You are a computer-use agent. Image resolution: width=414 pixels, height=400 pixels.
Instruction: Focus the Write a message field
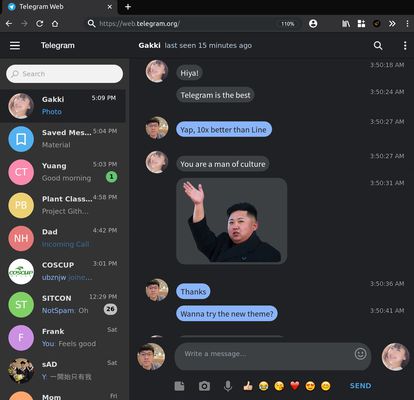273,356
